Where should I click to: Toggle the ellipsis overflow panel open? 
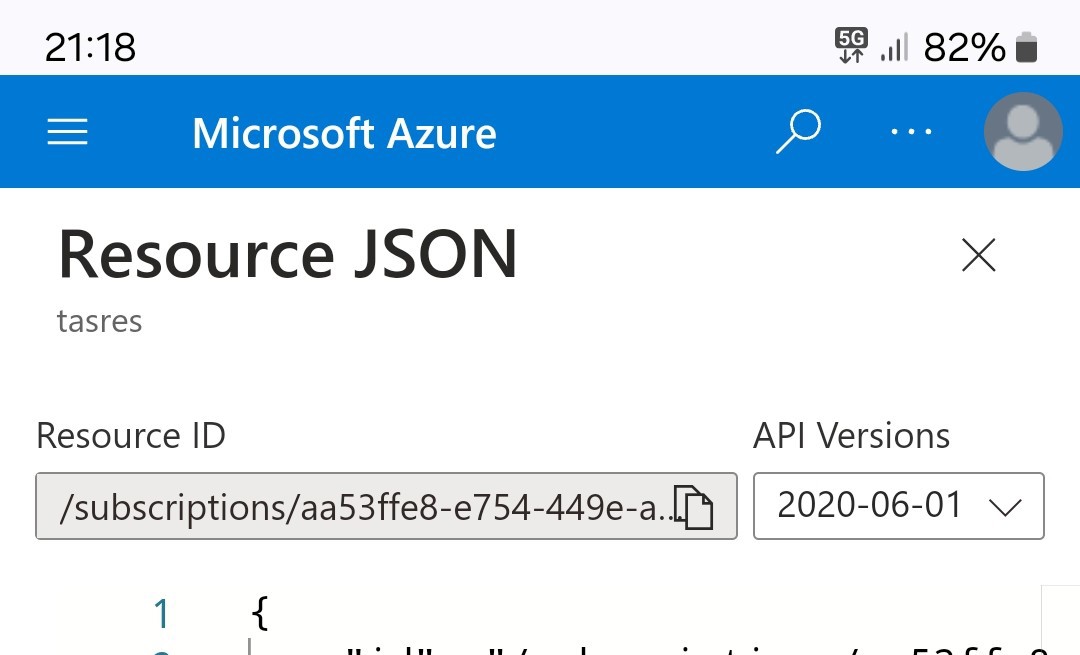coord(911,132)
